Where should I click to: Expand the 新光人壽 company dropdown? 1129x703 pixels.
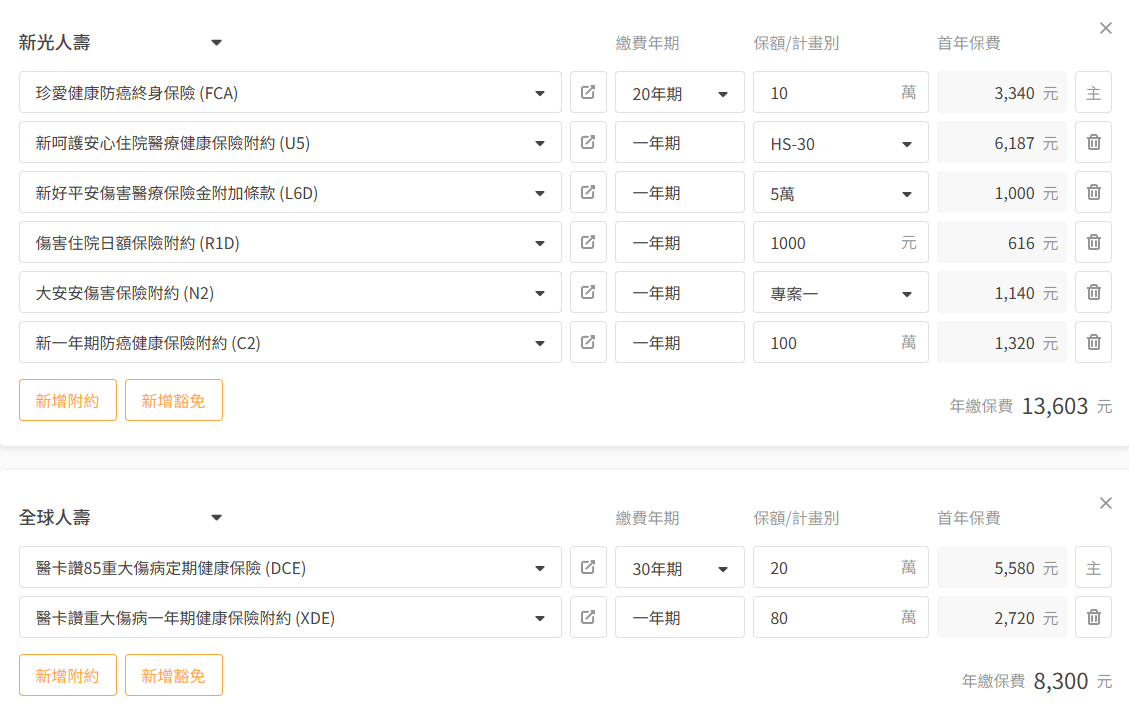(x=216, y=43)
